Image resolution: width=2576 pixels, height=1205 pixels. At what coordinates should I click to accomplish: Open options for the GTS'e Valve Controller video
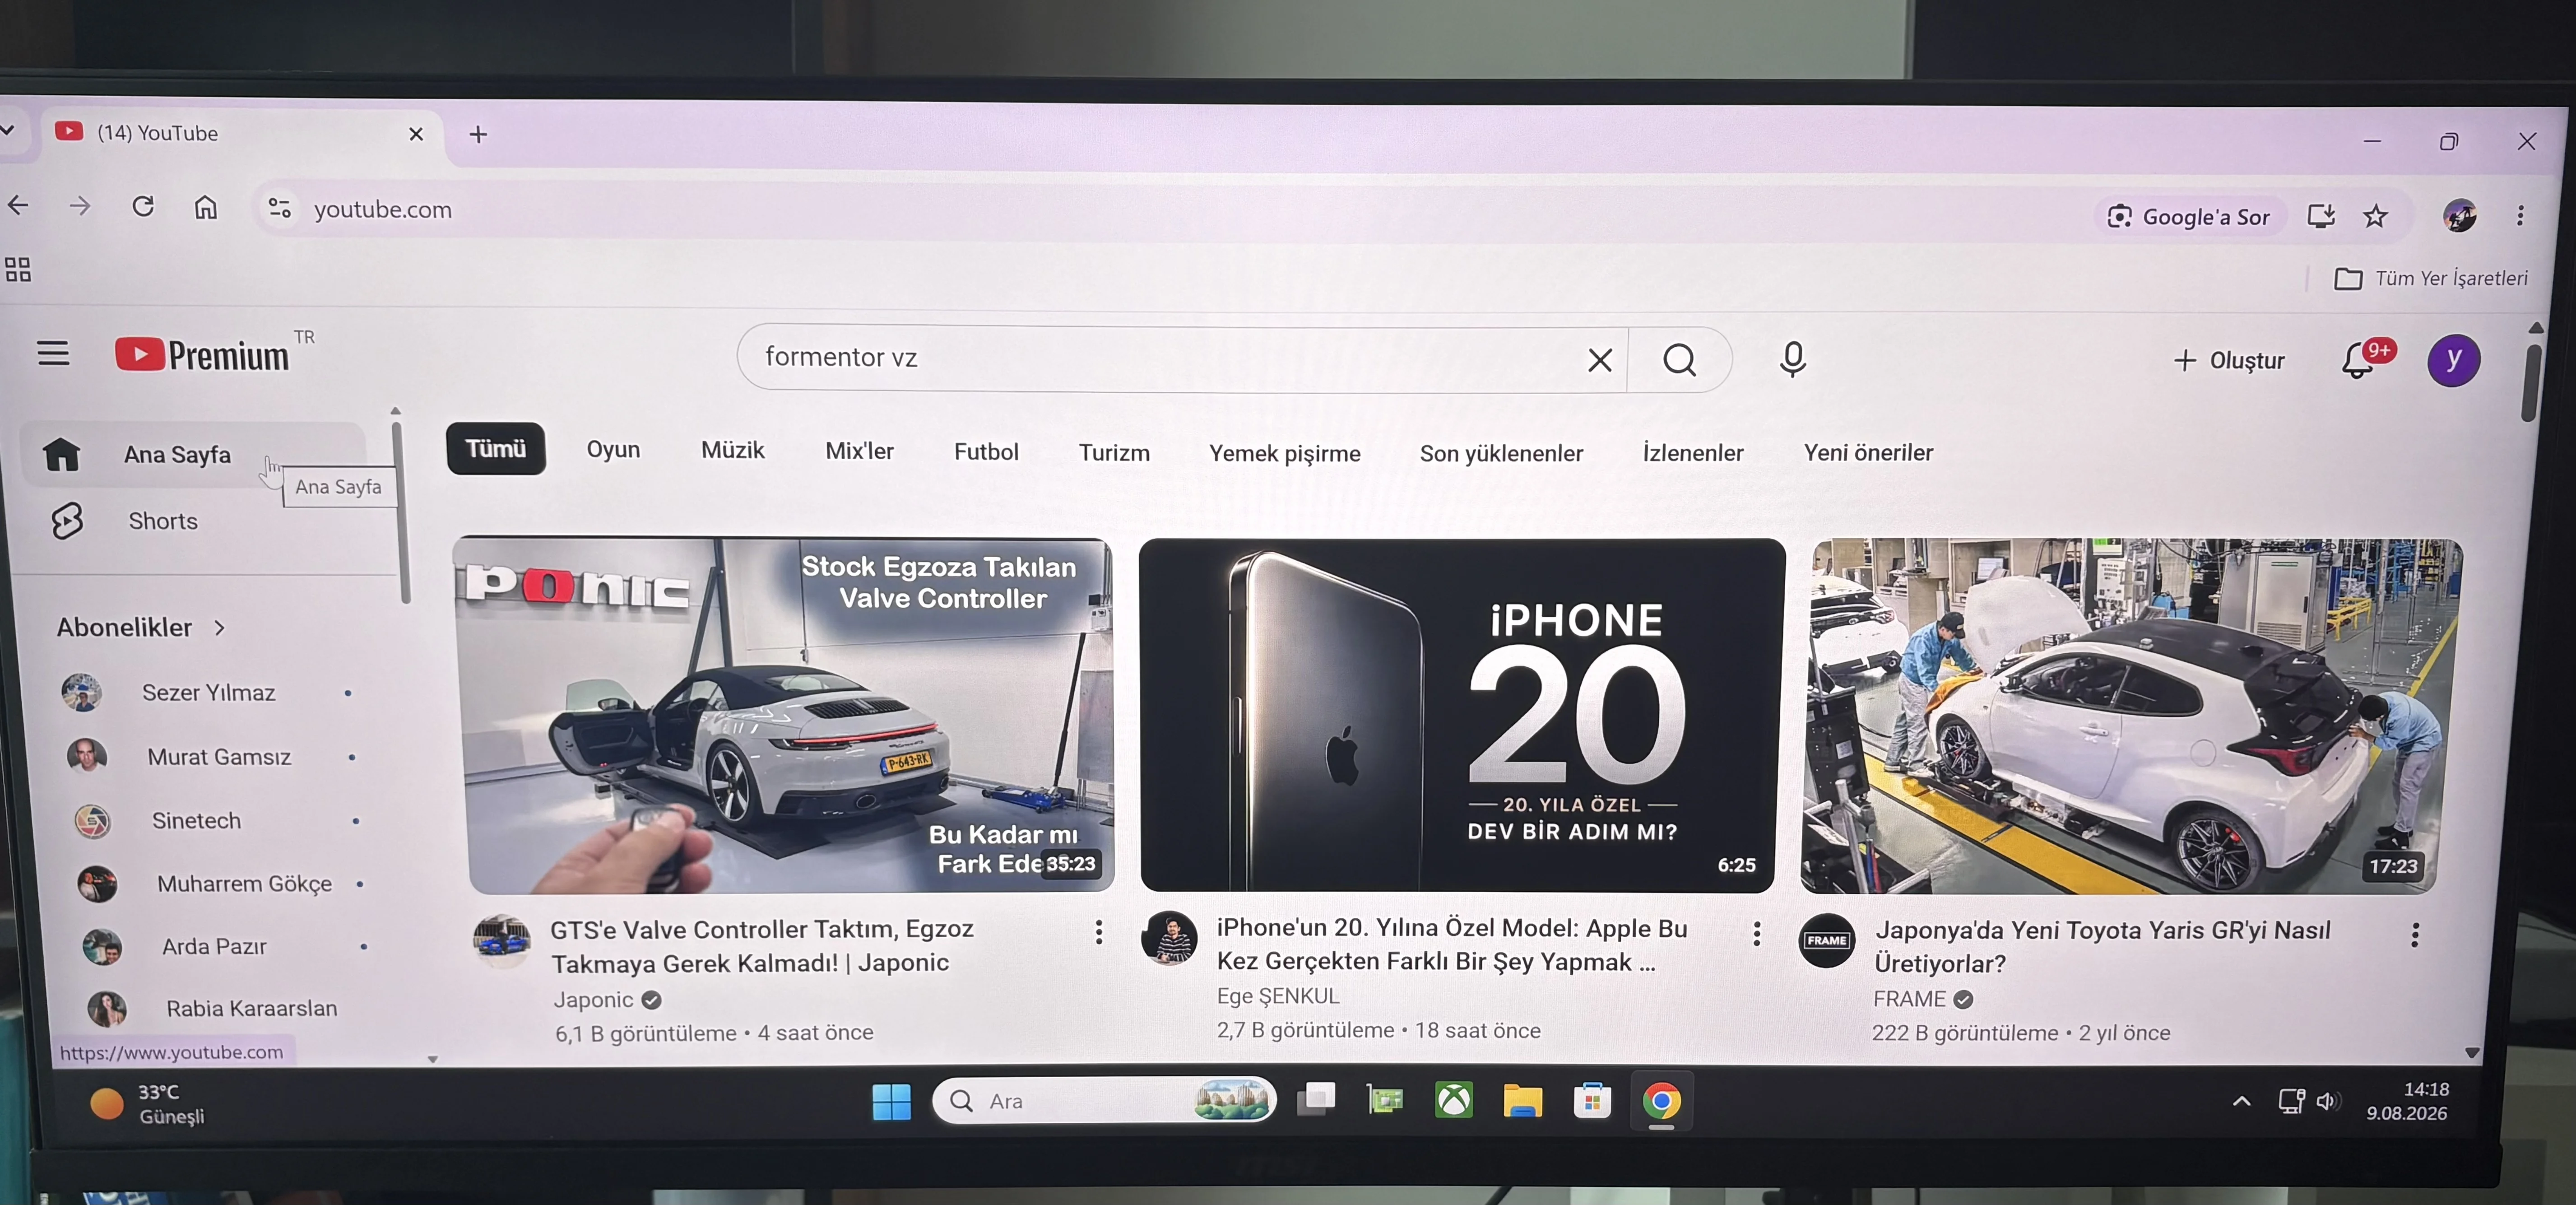coord(1098,932)
